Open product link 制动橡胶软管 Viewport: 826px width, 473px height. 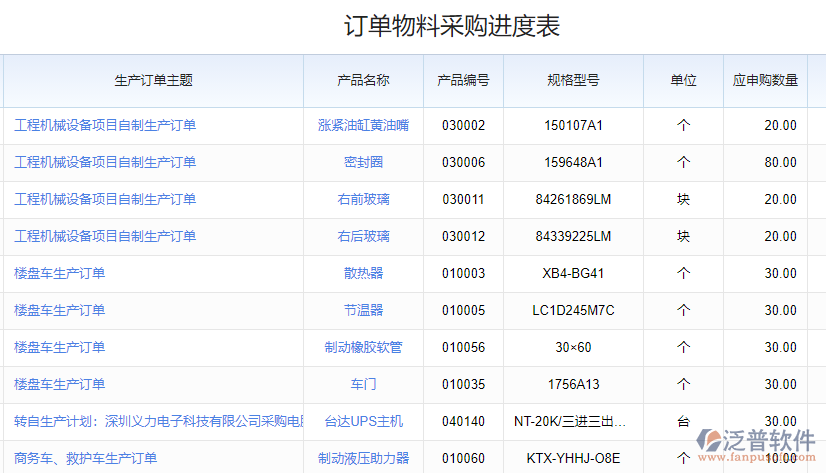tap(363, 347)
